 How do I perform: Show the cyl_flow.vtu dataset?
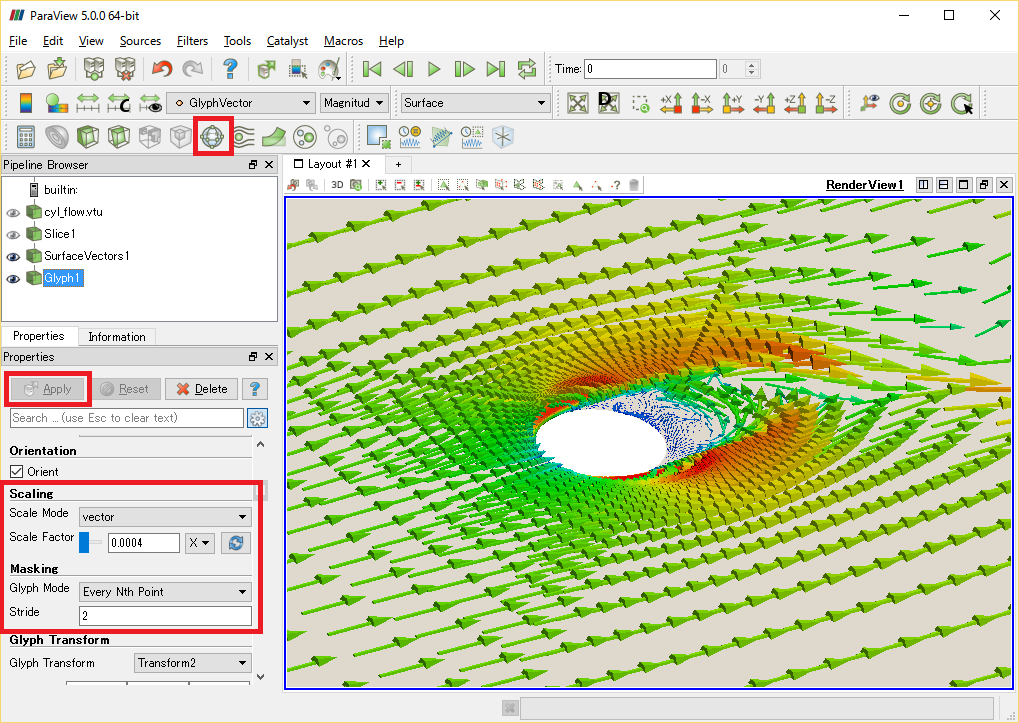pyautogui.click(x=12, y=212)
